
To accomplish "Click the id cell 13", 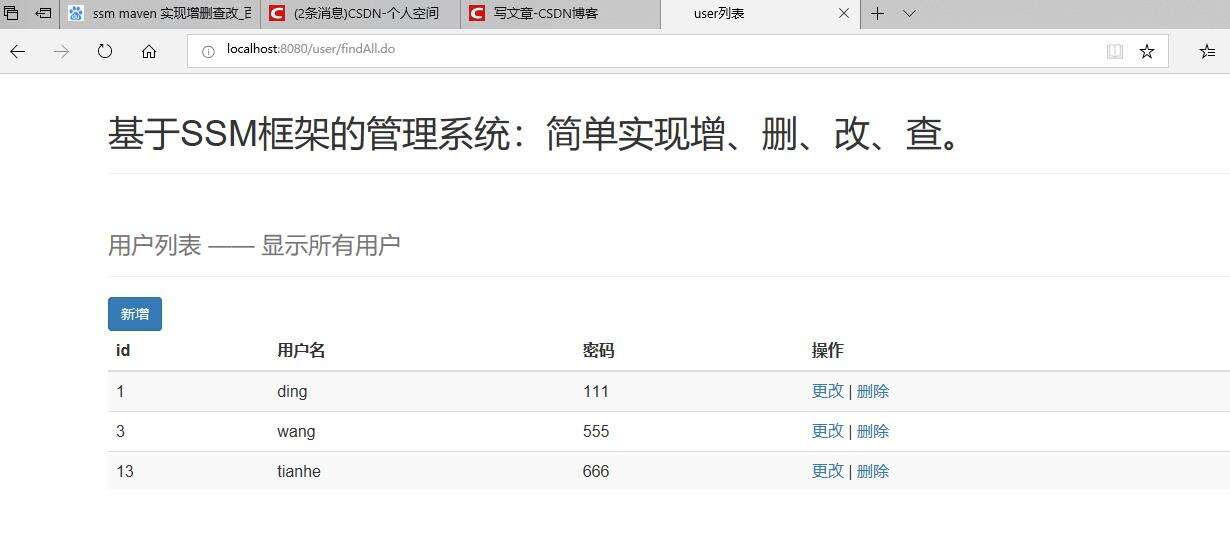I will coord(125,471).
